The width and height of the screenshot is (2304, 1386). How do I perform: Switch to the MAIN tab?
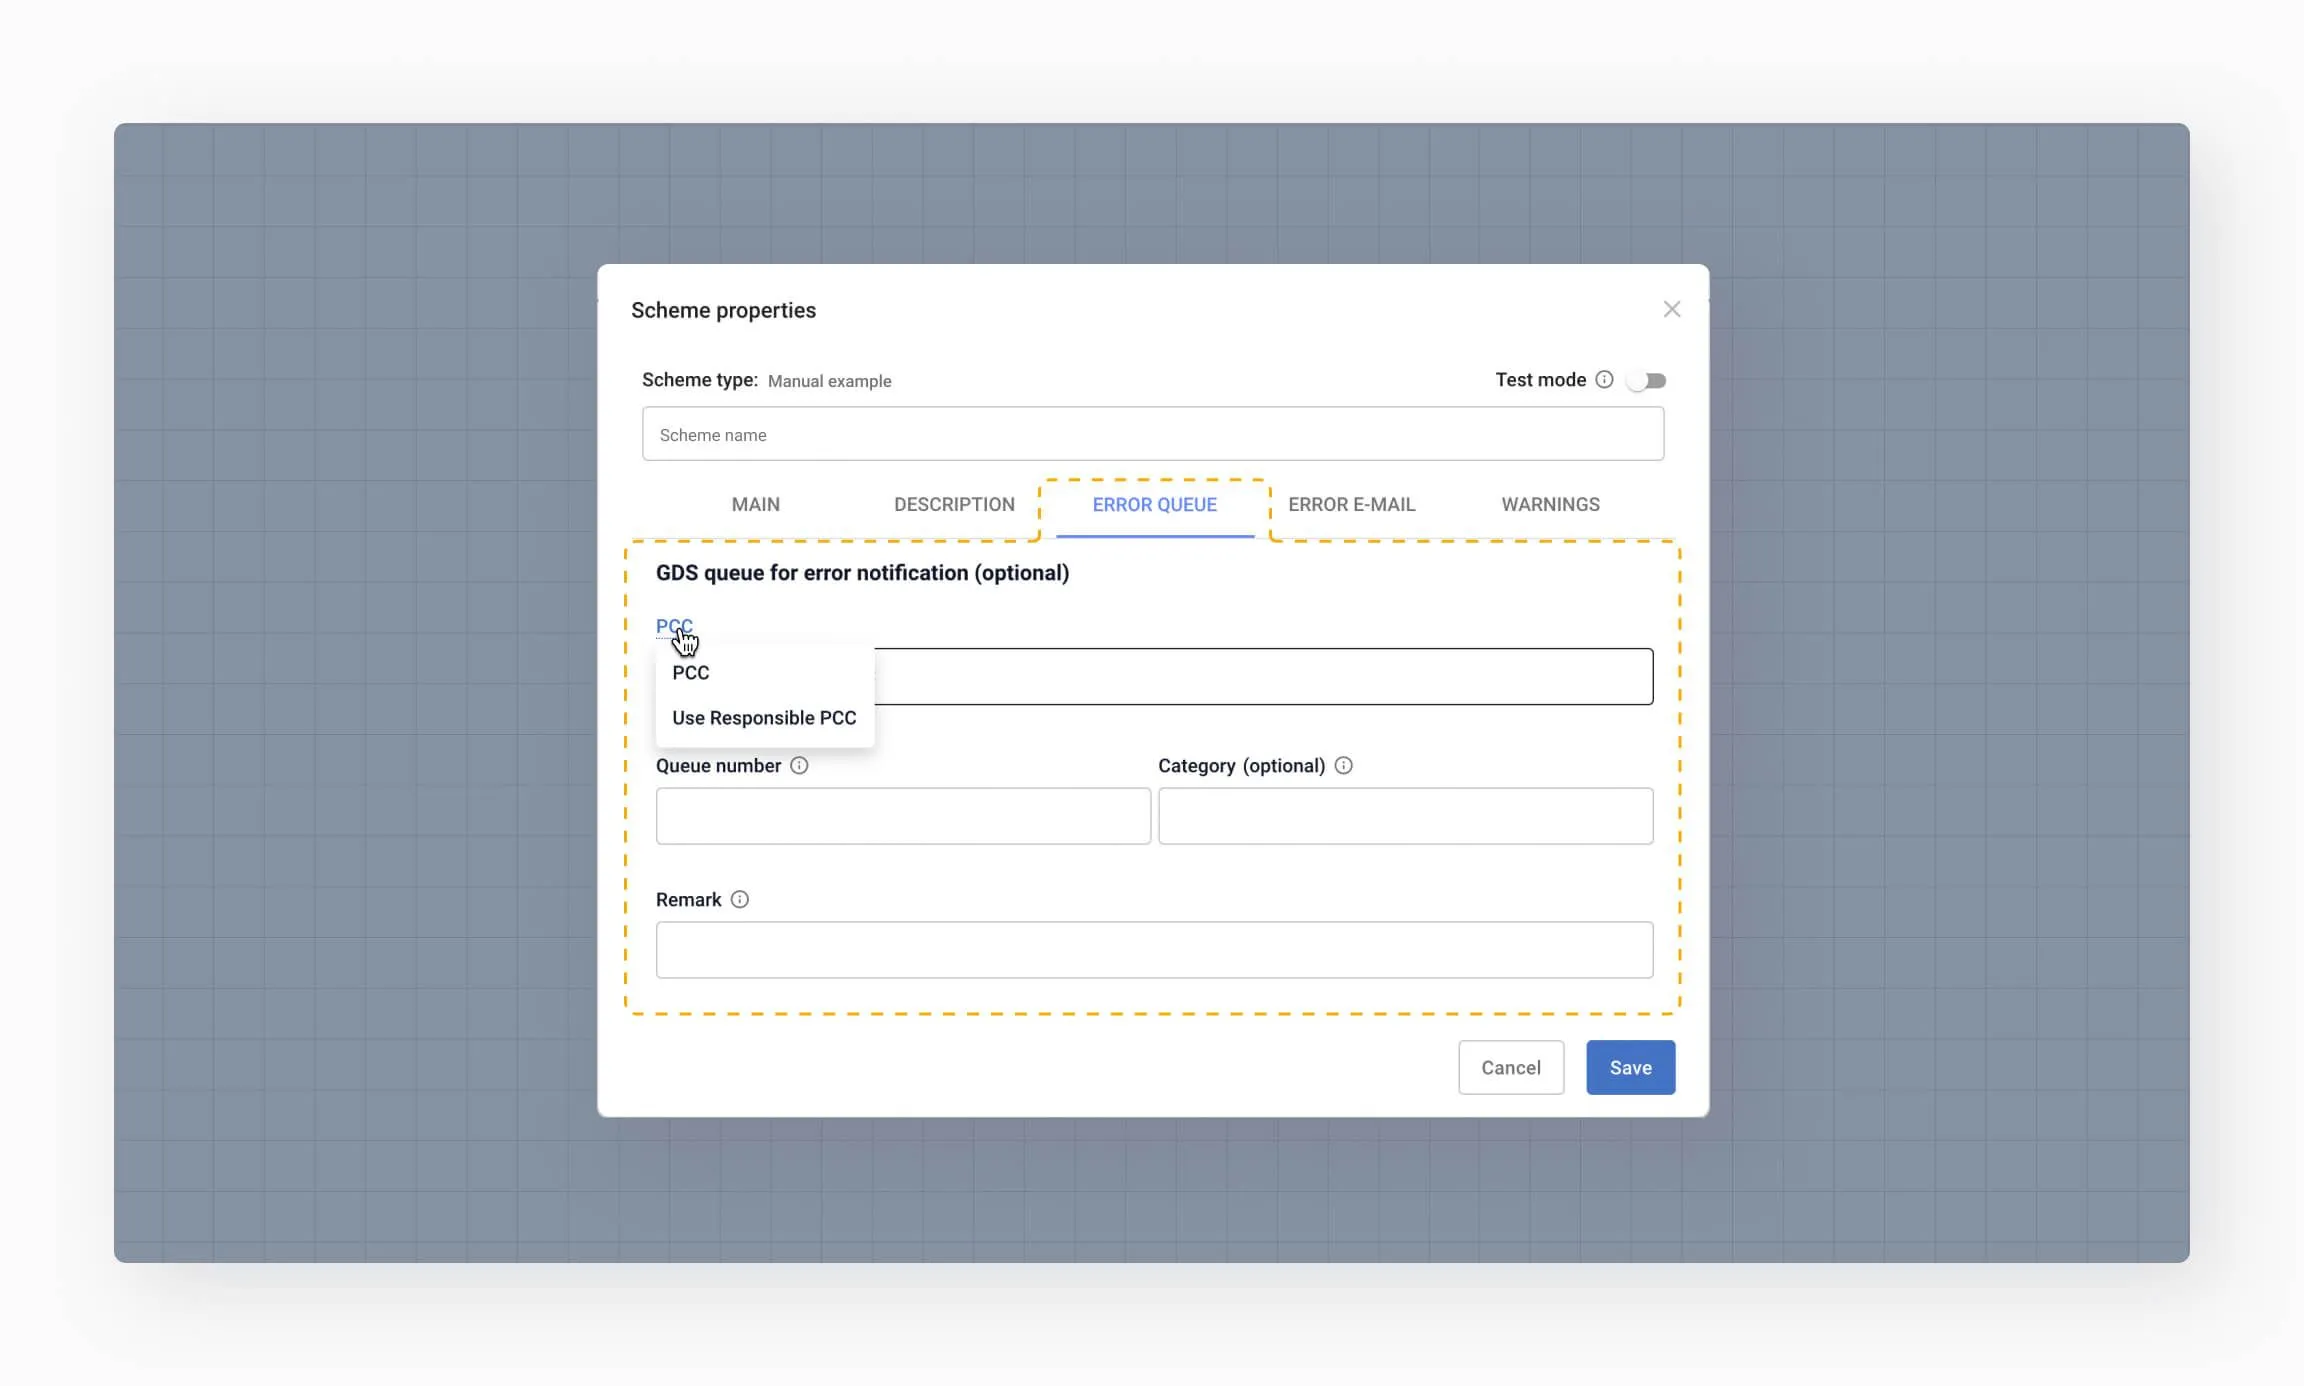click(755, 505)
